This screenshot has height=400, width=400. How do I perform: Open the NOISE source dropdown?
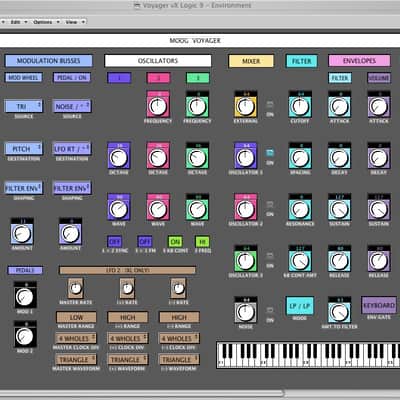(x=72, y=106)
